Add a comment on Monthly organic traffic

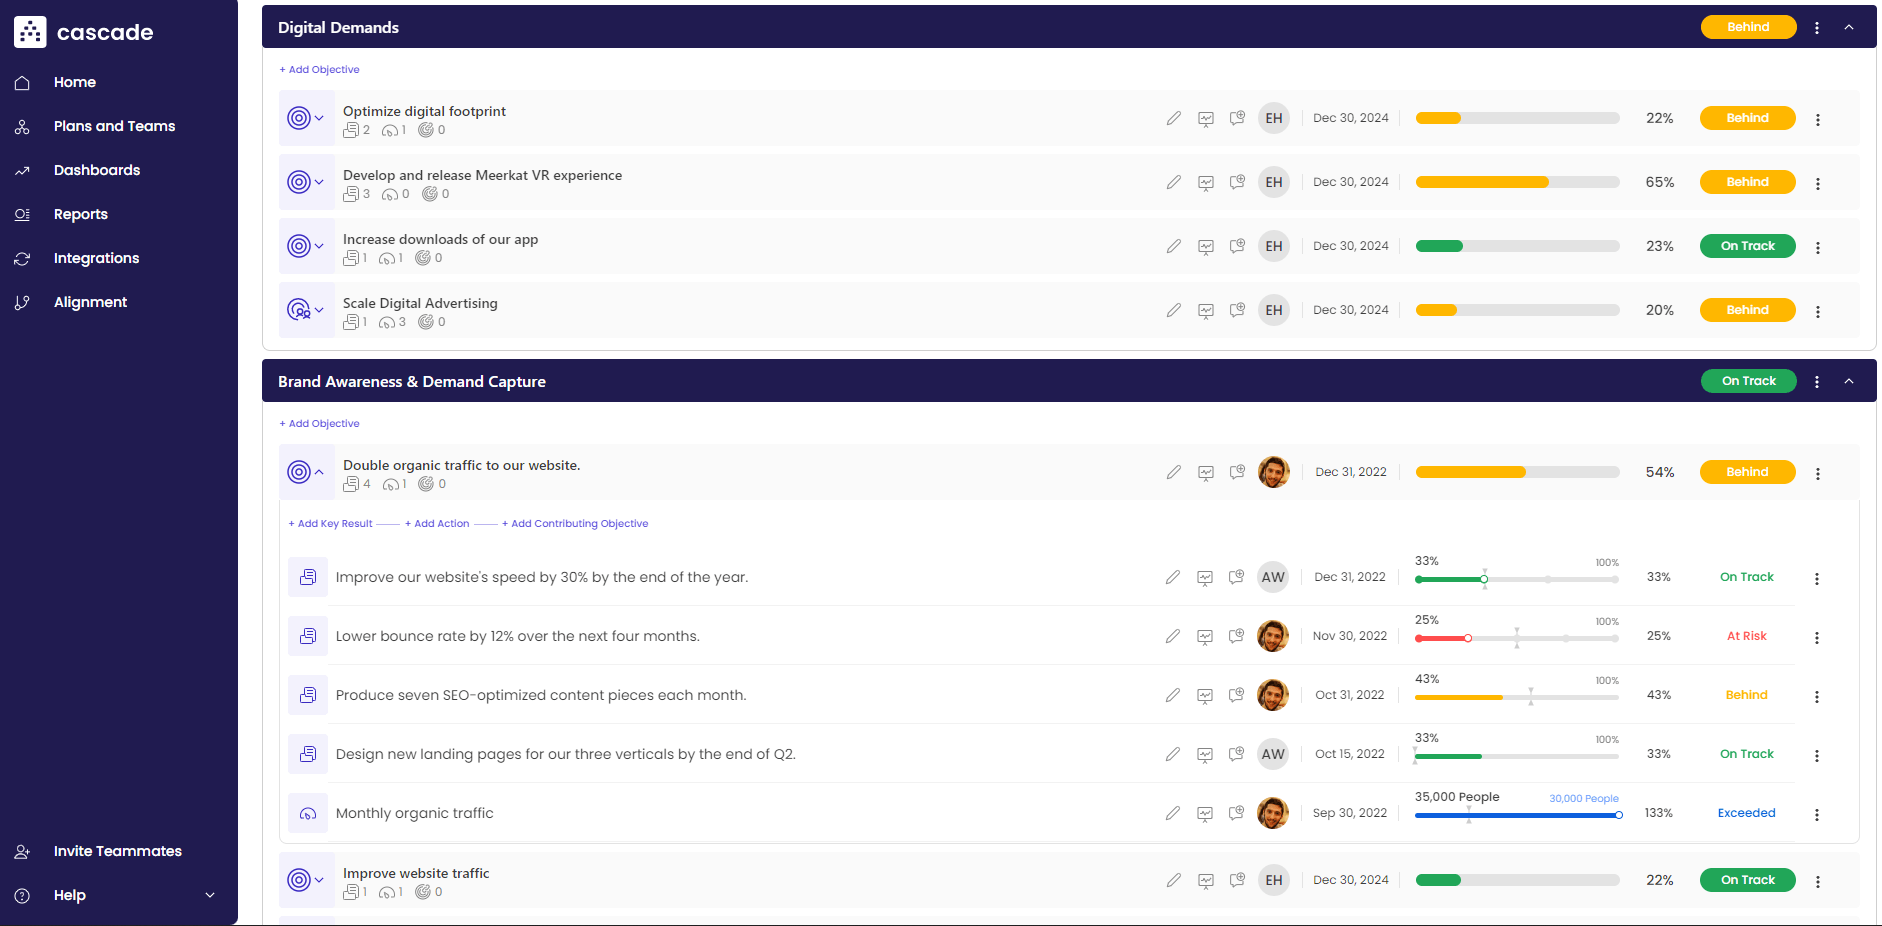(x=1237, y=813)
